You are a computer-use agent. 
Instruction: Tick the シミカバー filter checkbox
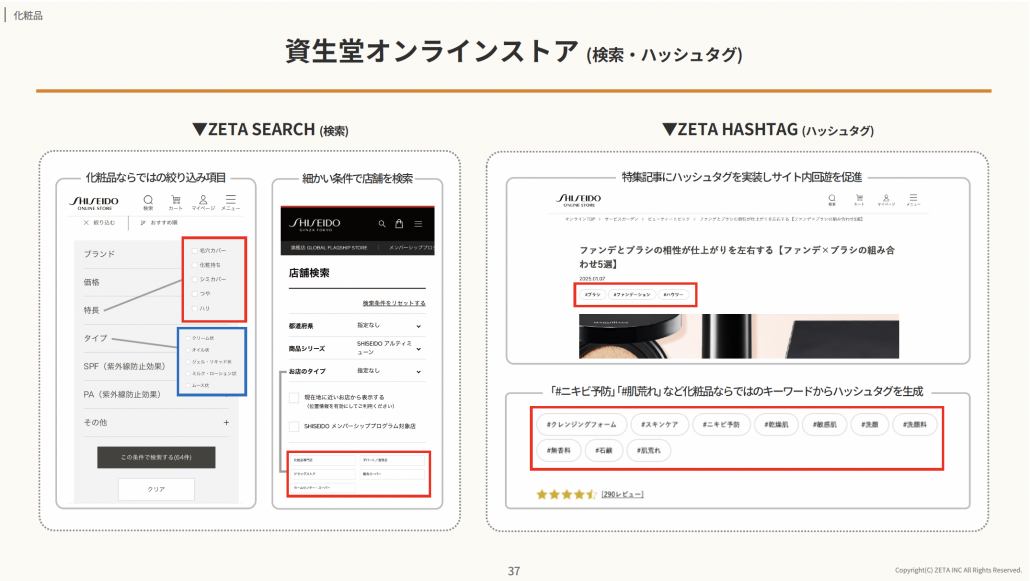pyautogui.click(x=194, y=279)
